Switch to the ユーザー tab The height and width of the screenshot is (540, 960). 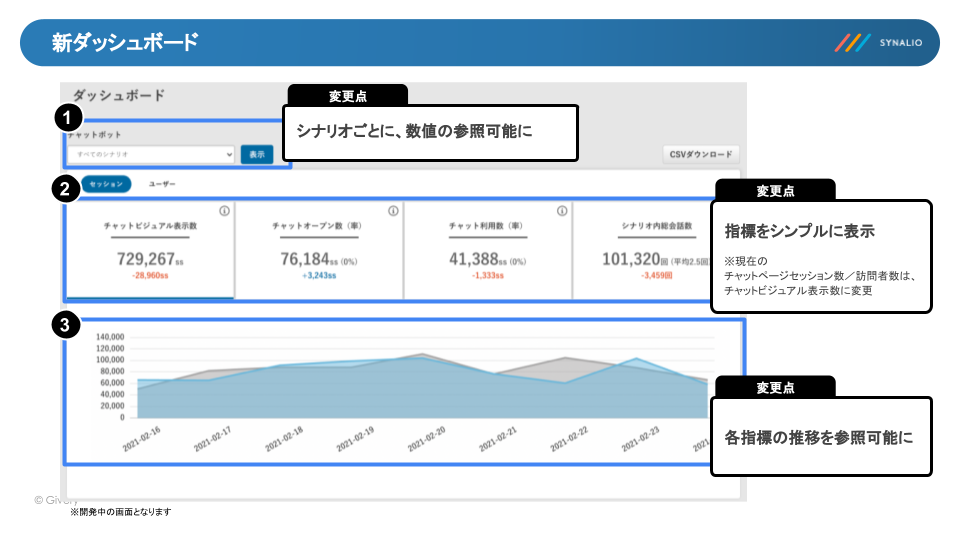(162, 184)
